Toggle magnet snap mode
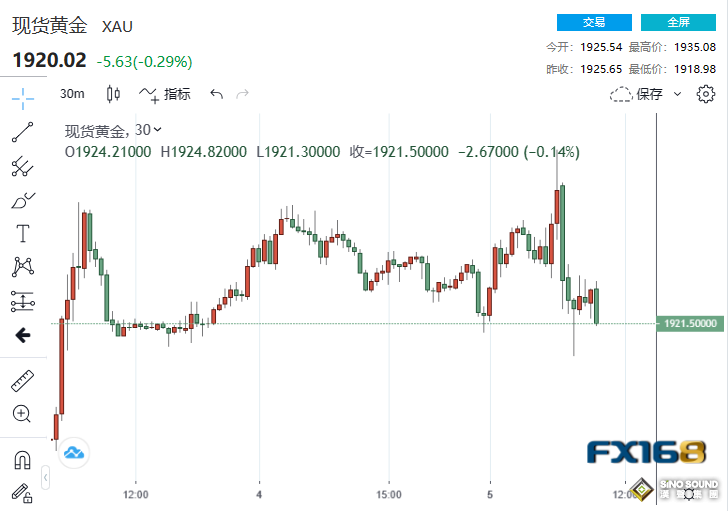 pos(22,460)
